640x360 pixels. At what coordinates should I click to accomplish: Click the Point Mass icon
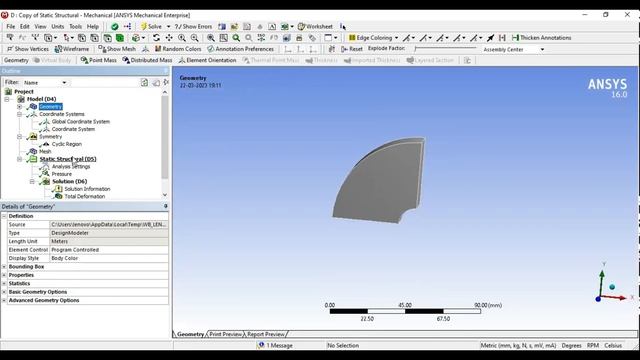(x=84, y=60)
